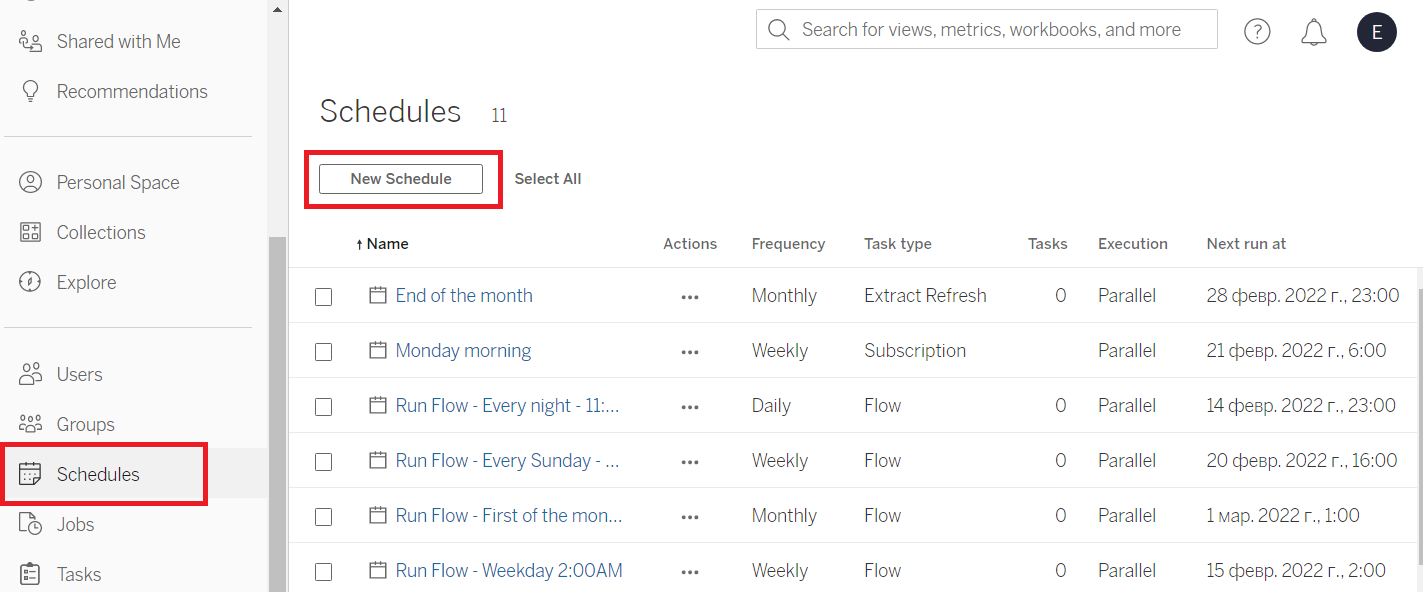The image size is (1423, 592).
Task: Click the sidebar vertical scrollbar
Action: [277, 414]
